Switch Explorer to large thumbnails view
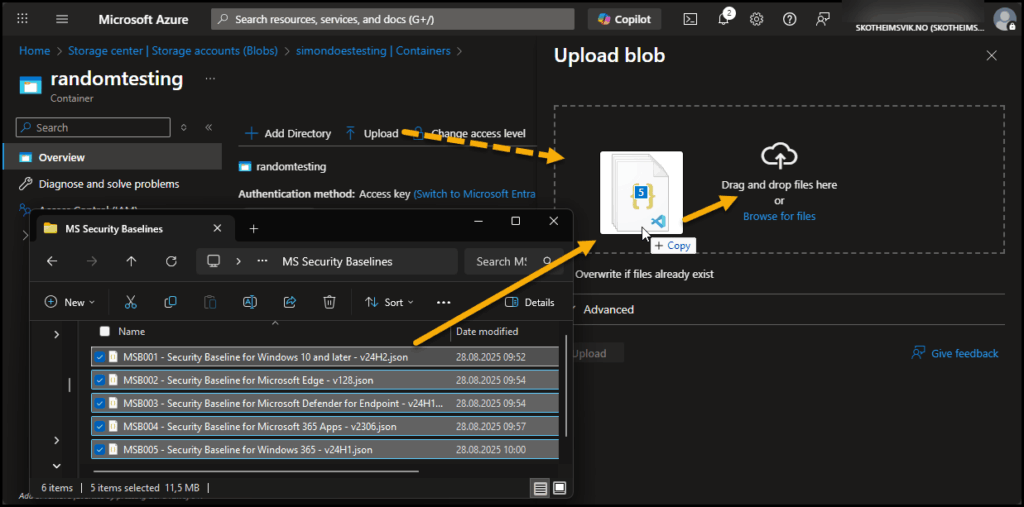The height and width of the screenshot is (507, 1024). point(559,487)
